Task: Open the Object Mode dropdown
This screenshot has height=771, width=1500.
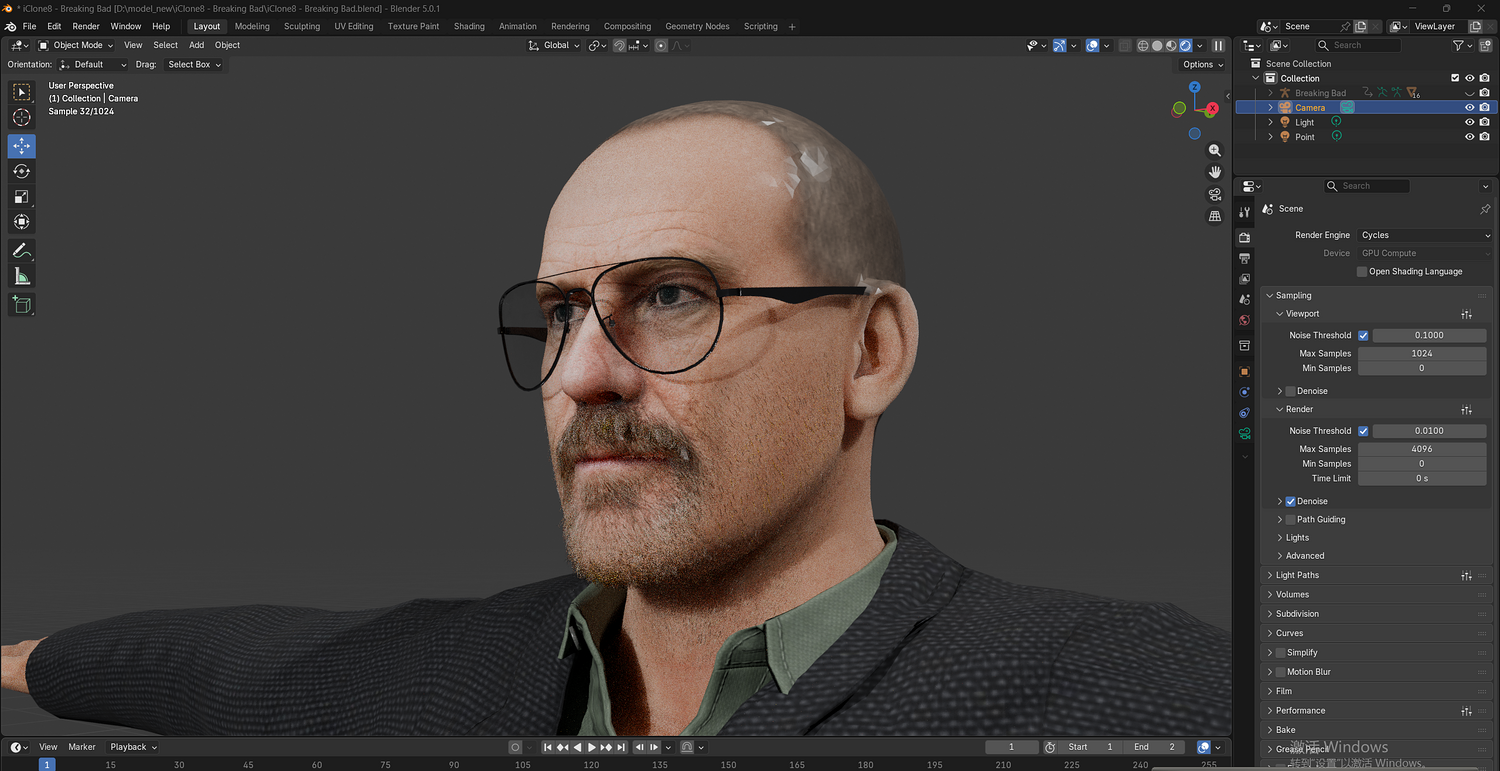Action: coord(76,45)
